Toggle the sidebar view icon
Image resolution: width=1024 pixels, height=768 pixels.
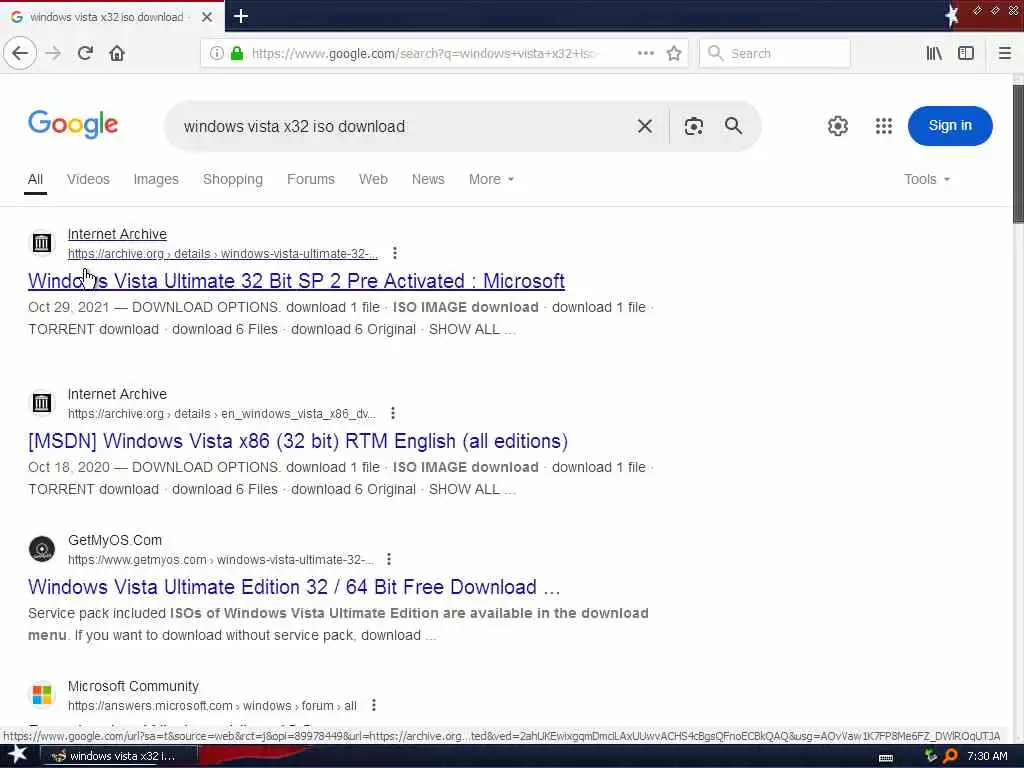(x=966, y=54)
